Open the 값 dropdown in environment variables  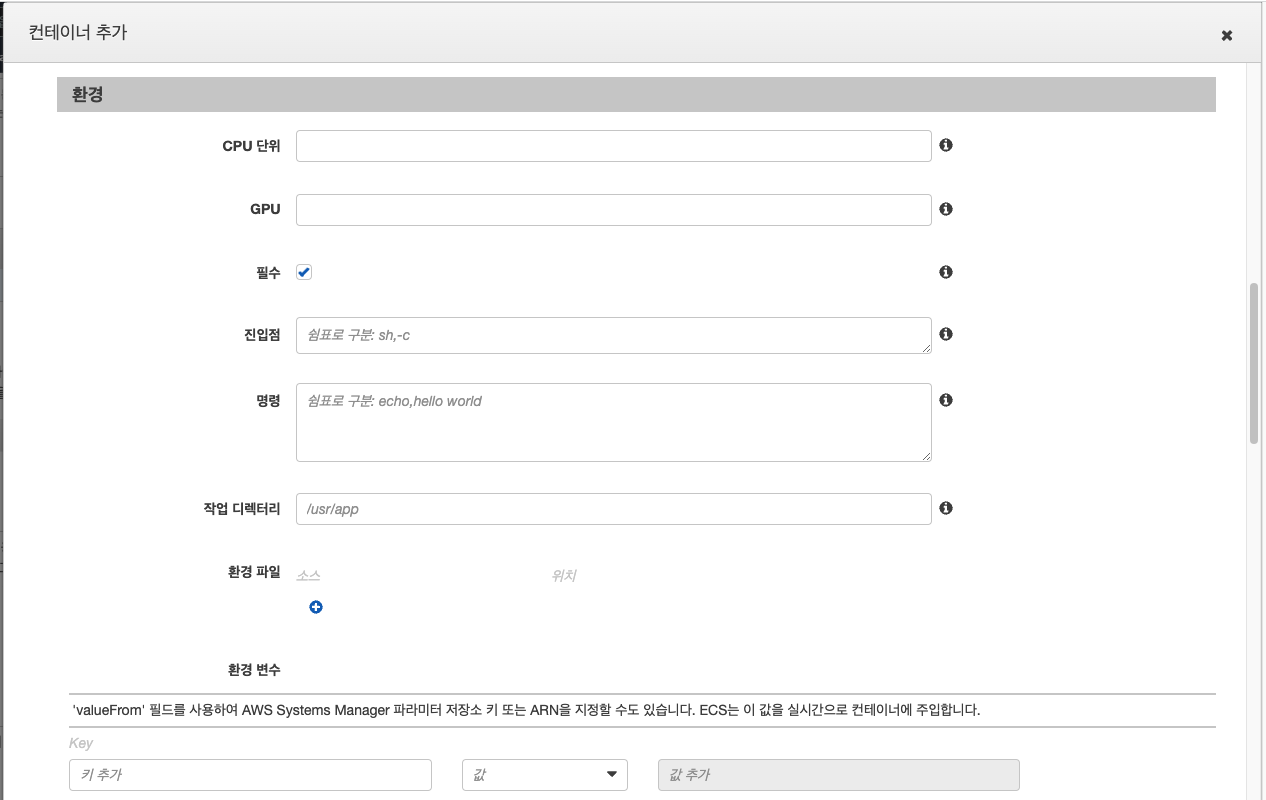(x=544, y=774)
